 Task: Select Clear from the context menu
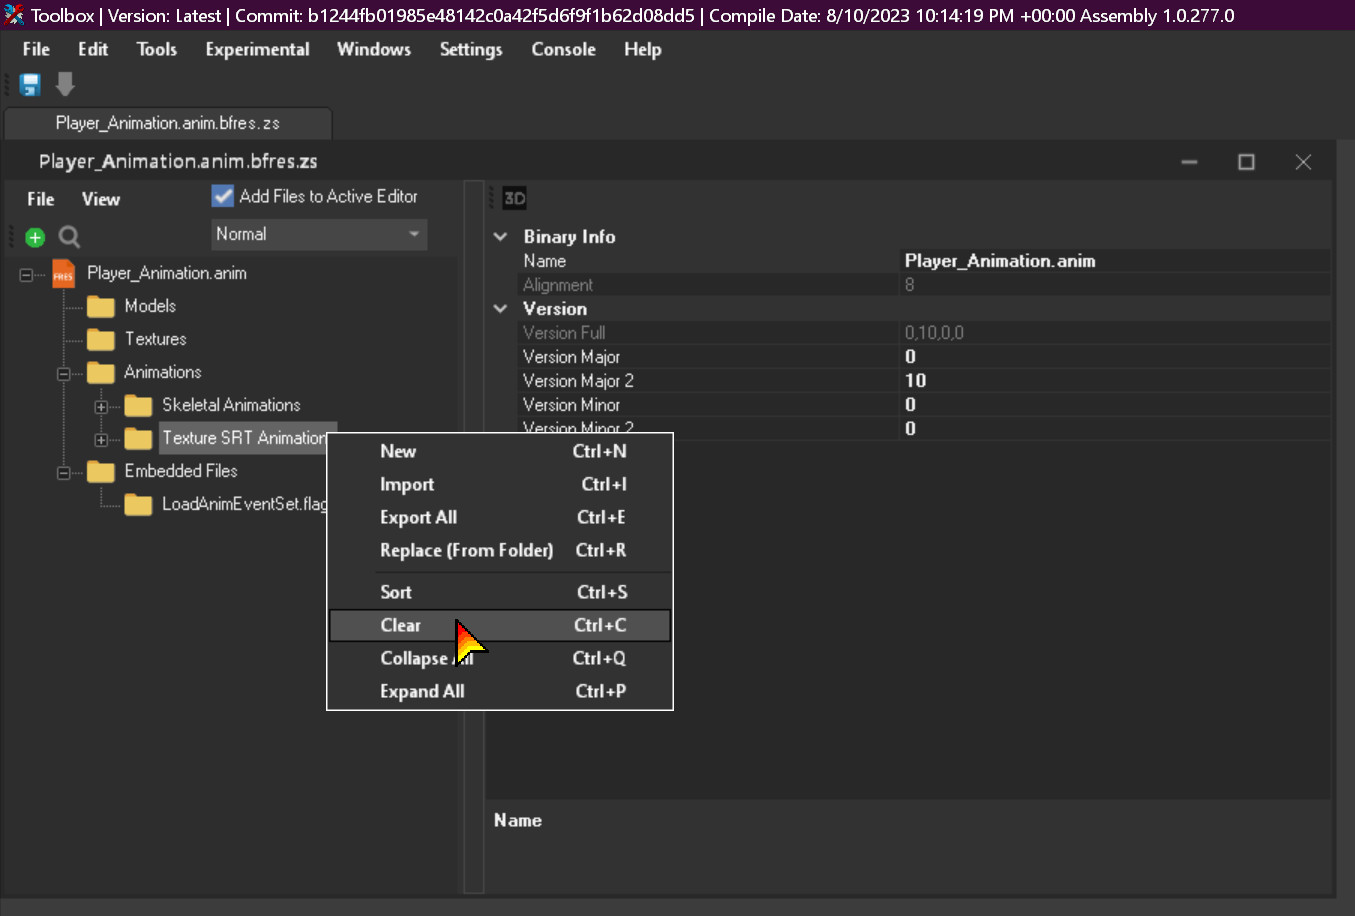click(400, 624)
